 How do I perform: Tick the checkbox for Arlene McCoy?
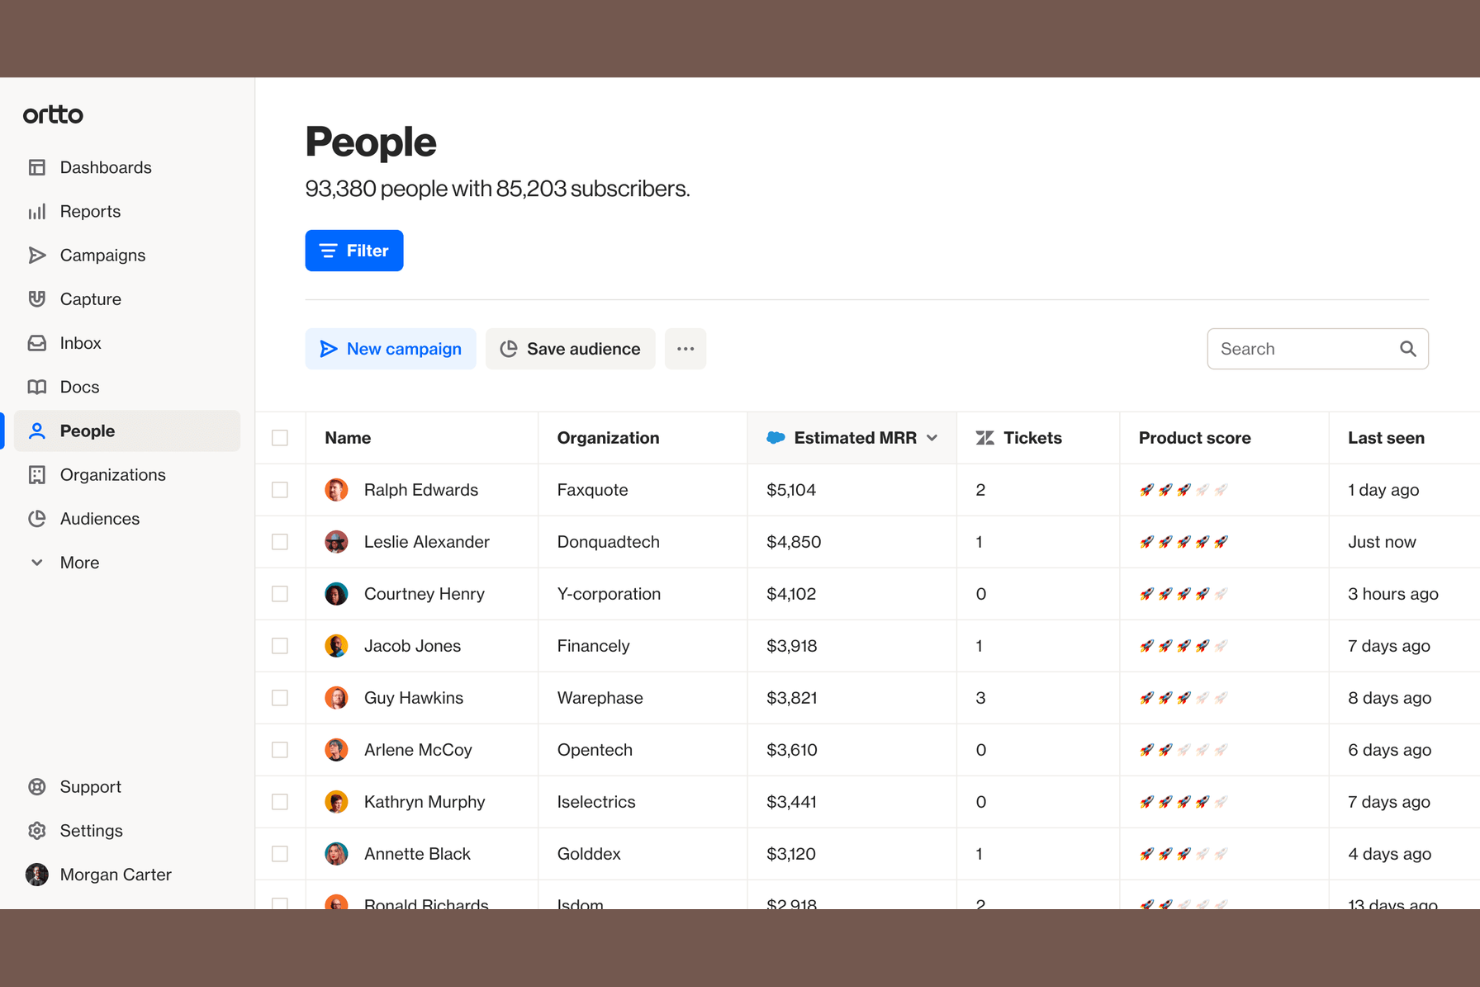pyautogui.click(x=280, y=750)
